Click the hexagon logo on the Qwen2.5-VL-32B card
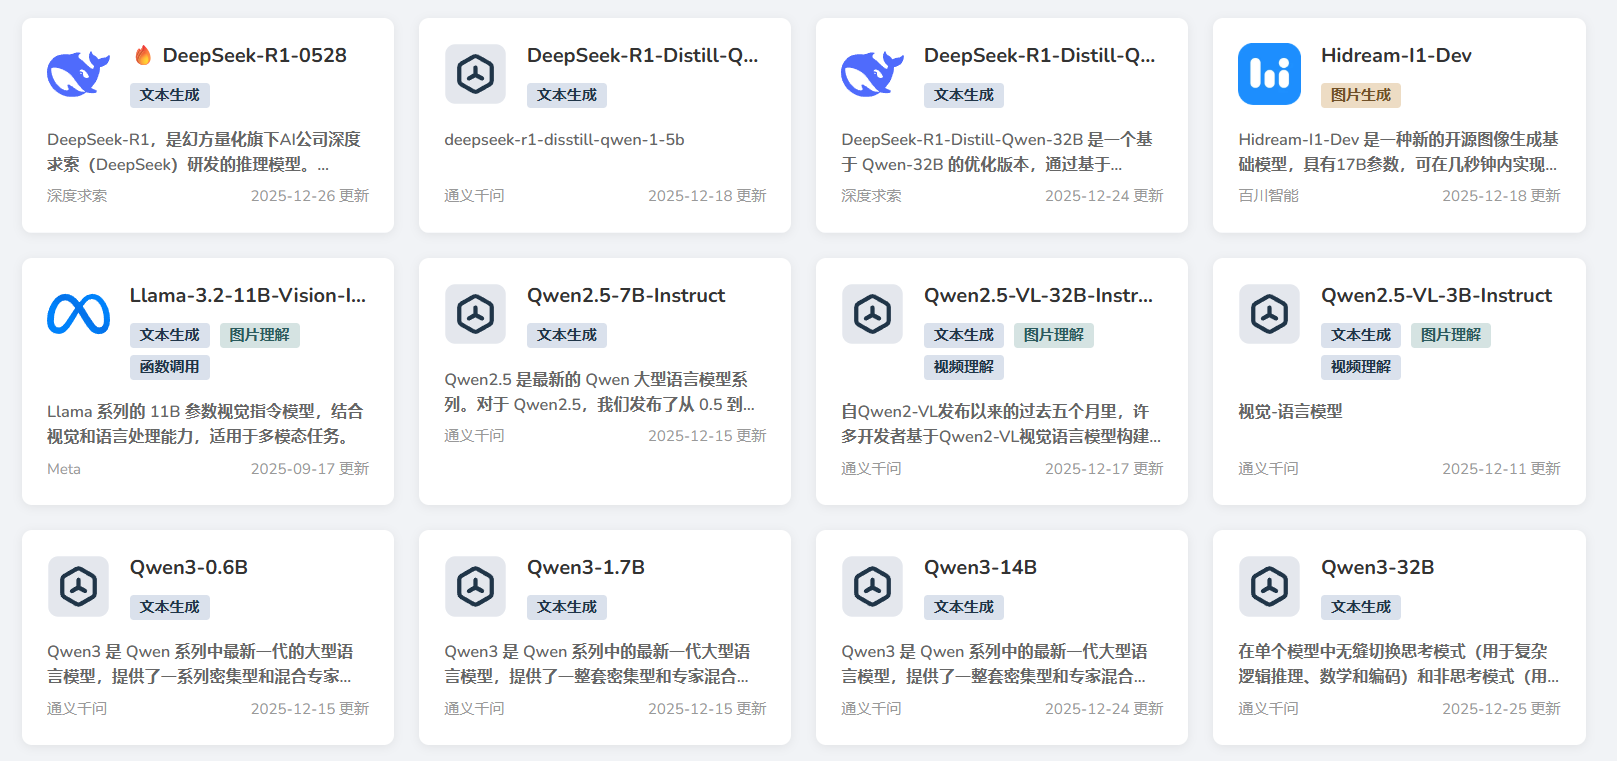The image size is (1617, 761). click(873, 314)
